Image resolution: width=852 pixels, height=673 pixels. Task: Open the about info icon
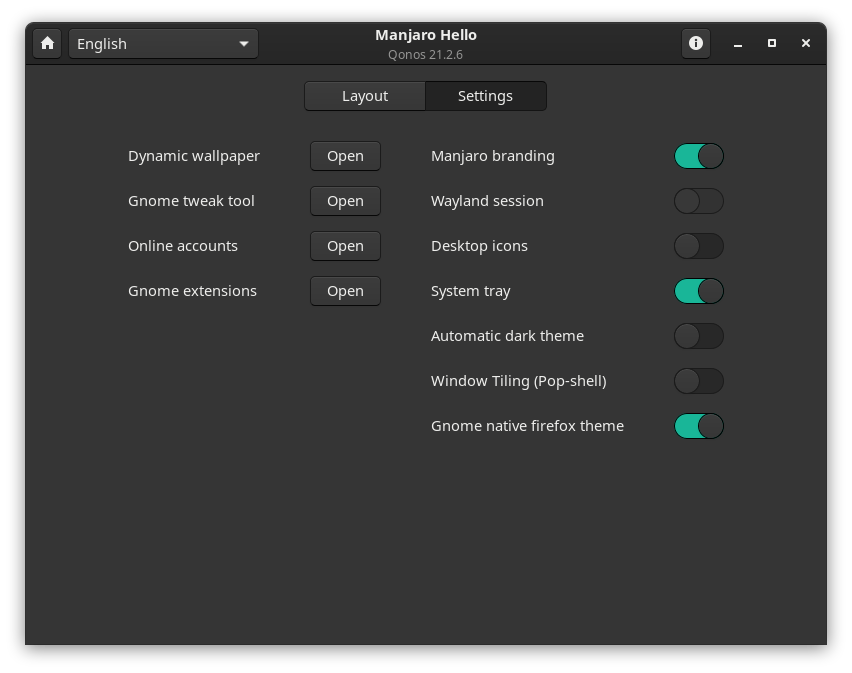tap(696, 43)
